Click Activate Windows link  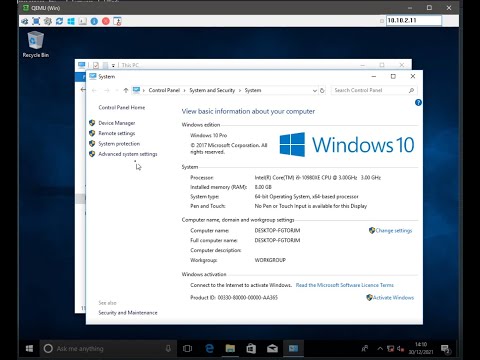pyautogui.click(x=393, y=298)
